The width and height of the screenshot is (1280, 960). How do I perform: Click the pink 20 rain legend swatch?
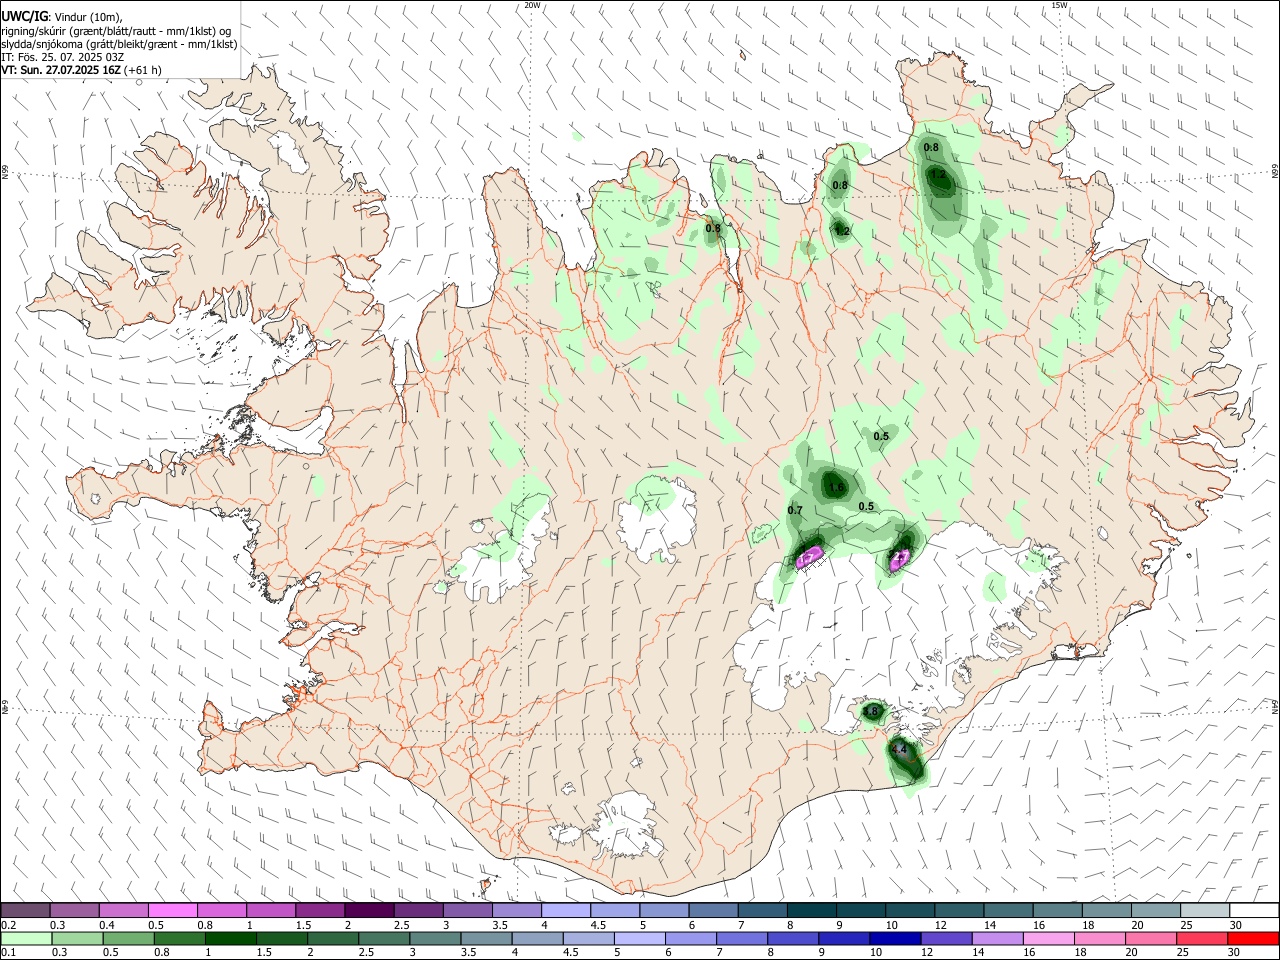click(1150, 938)
